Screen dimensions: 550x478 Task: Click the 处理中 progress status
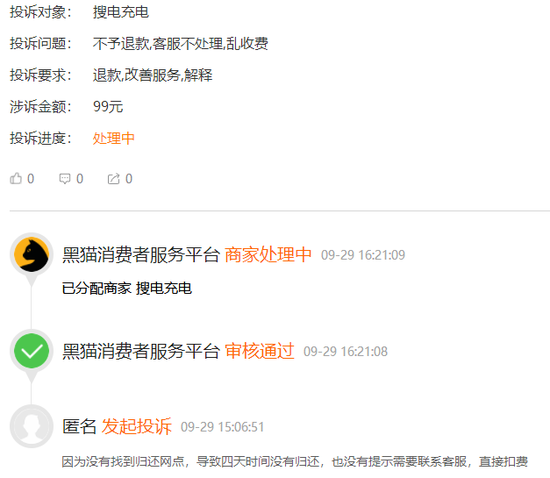pos(114,138)
